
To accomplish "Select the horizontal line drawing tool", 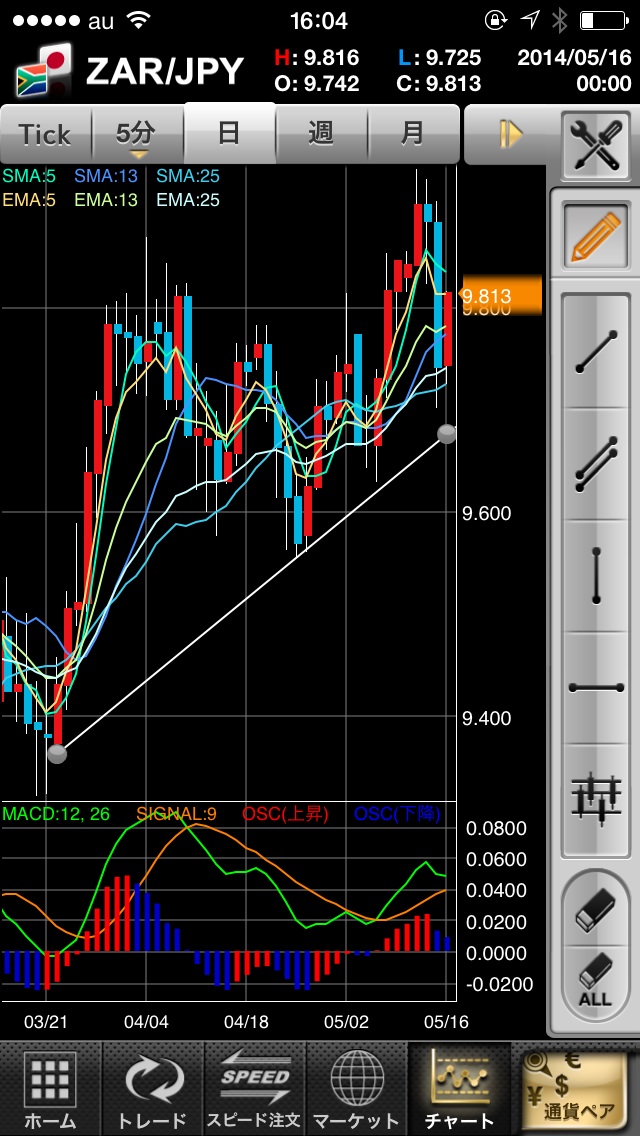I will (596, 688).
